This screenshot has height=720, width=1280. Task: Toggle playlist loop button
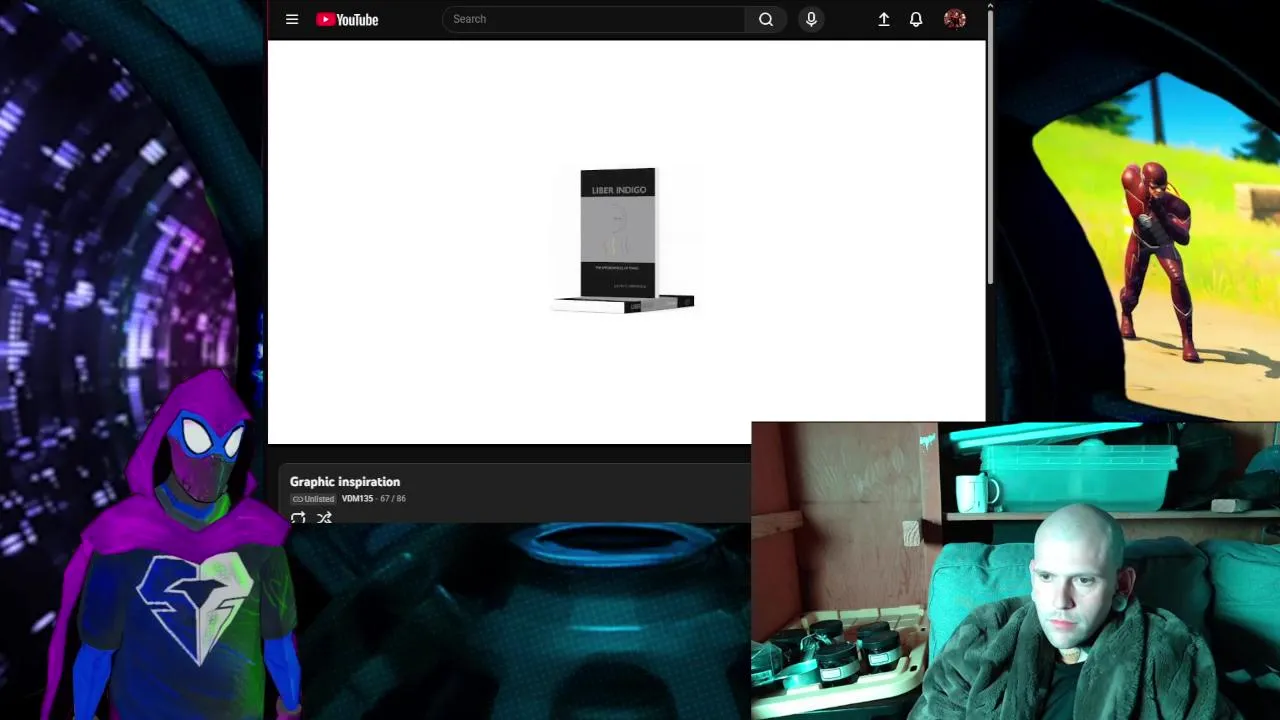298,518
